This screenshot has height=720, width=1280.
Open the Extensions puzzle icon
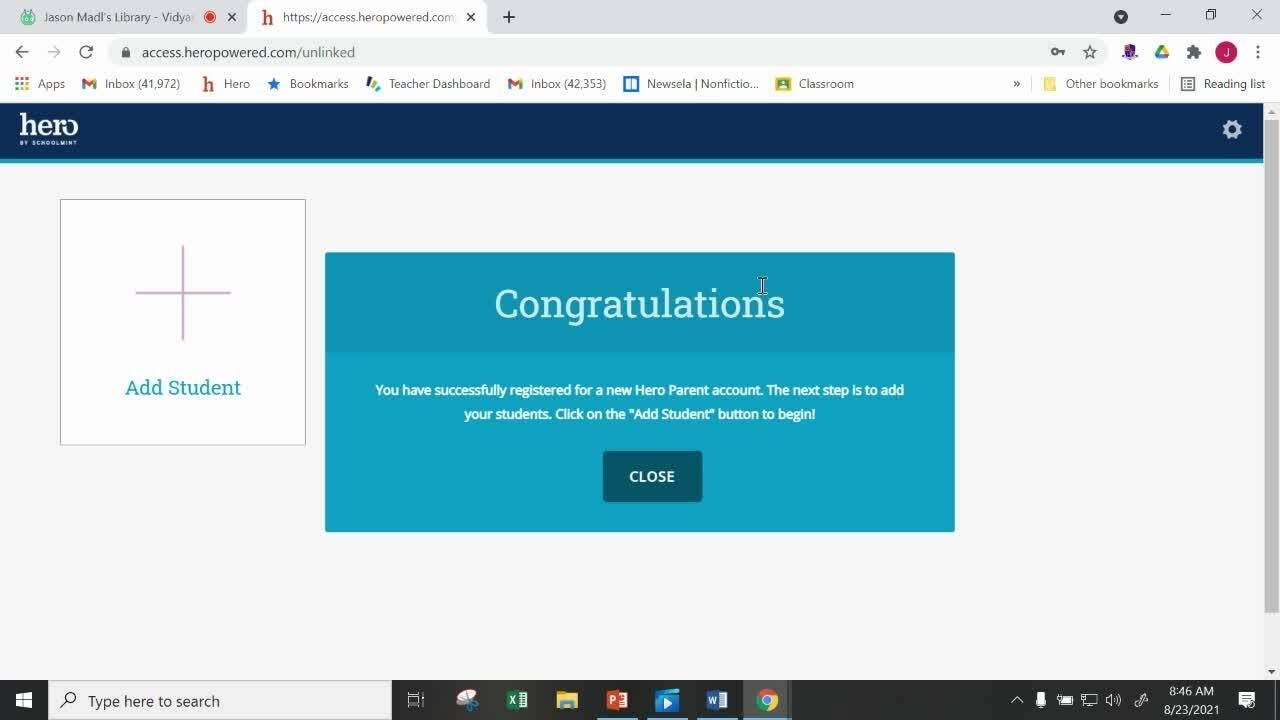coord(1194,52)
